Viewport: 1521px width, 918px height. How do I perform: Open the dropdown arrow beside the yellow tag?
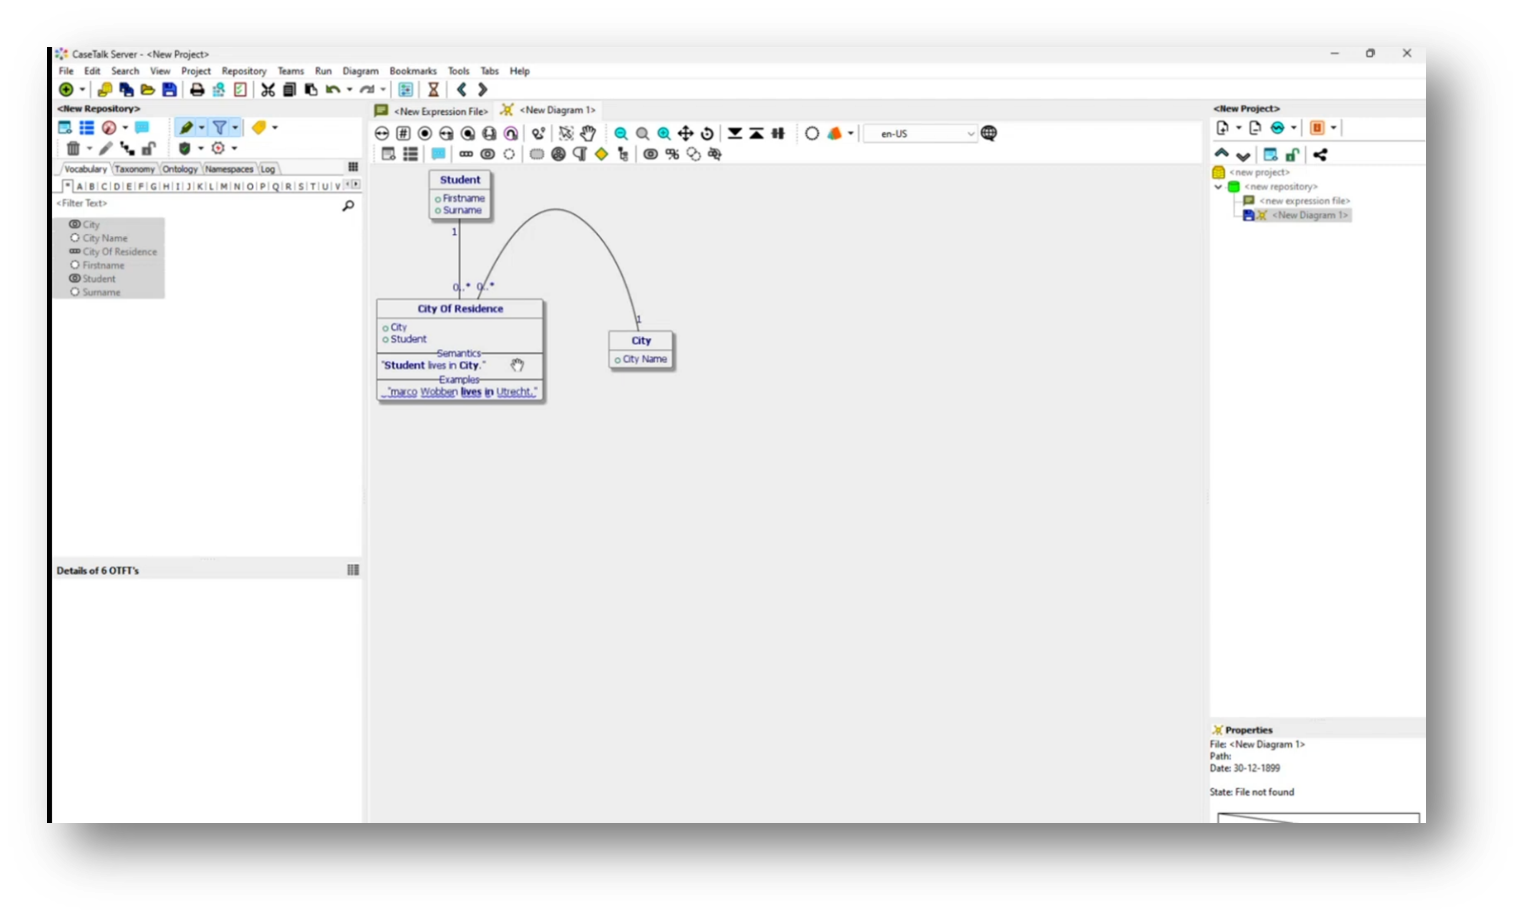click(275, 128)
